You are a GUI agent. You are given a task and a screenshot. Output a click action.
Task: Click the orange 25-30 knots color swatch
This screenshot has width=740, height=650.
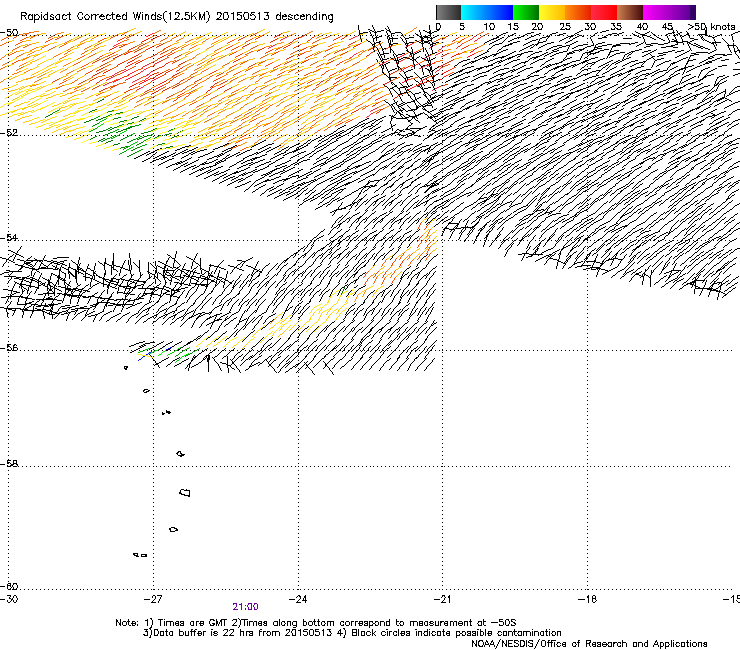578,12
